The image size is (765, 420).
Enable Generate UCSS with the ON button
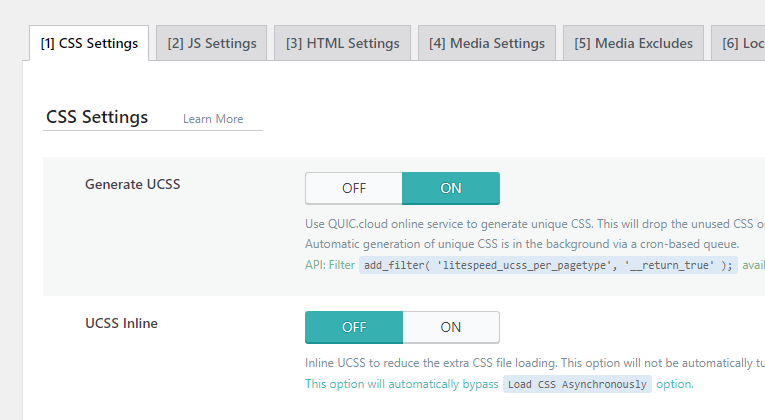[x=451, y=188]
